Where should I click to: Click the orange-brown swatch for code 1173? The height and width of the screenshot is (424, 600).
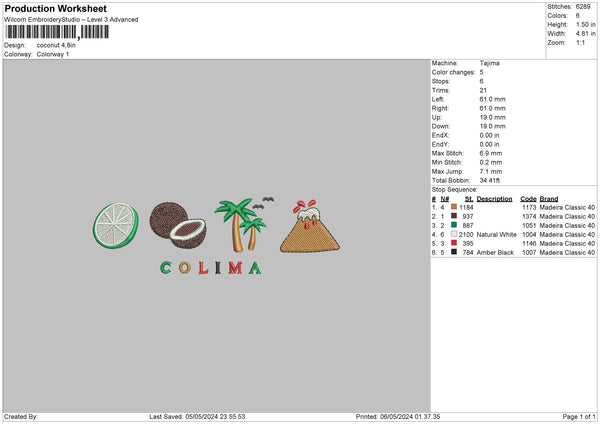[x=454, y=207]
